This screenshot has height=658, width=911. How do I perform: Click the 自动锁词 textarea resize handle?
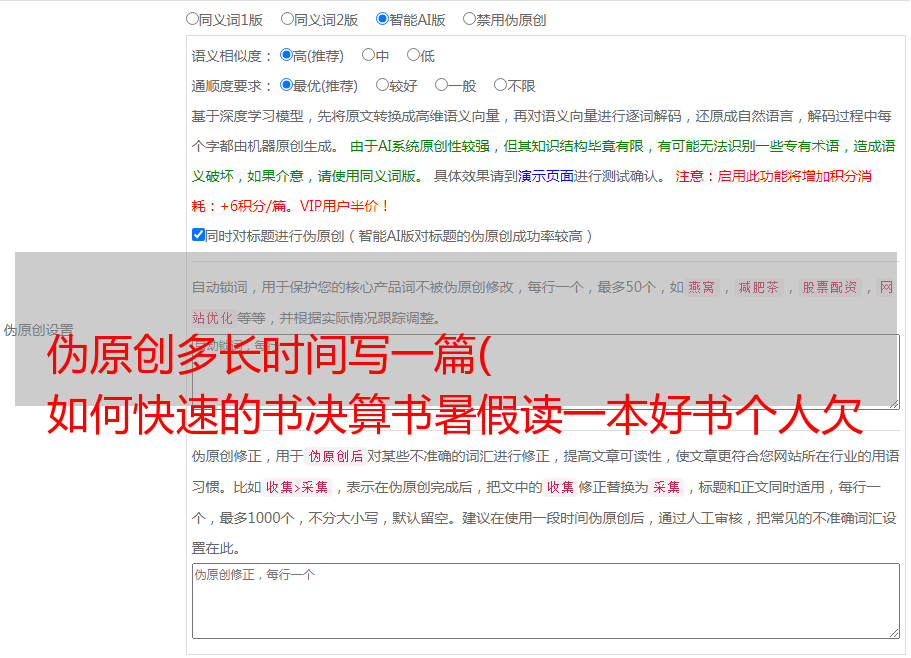pos(894,403)
